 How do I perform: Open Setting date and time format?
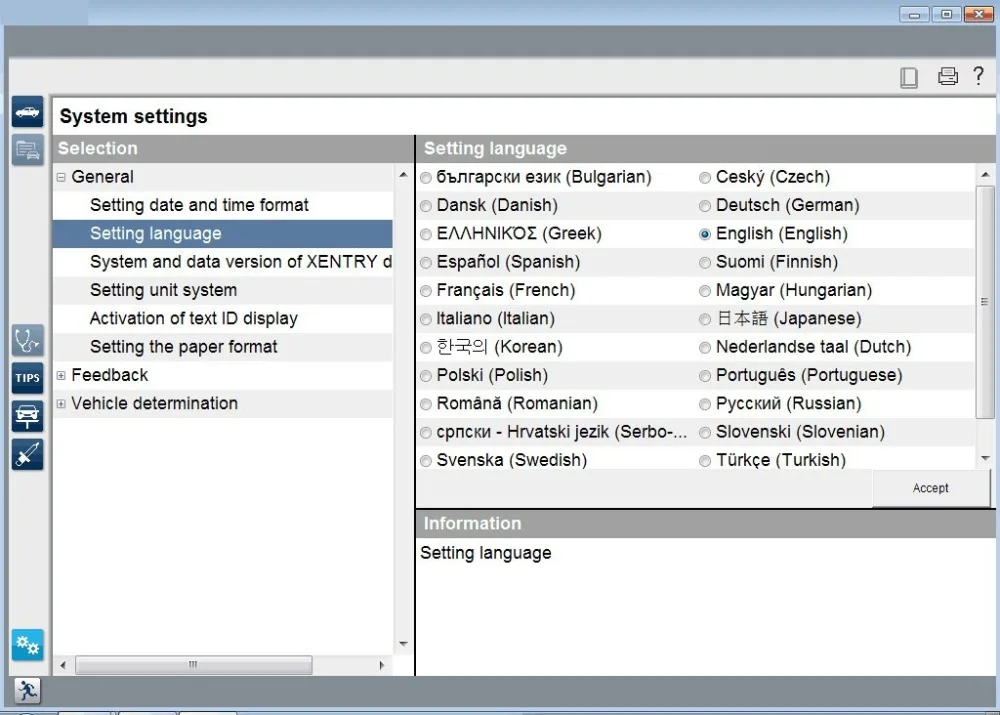pyautogui.click(x=199, y=205)
